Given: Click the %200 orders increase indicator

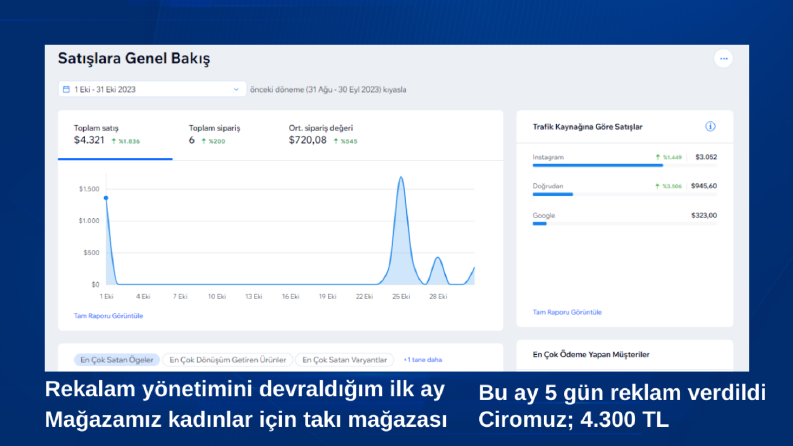Looking at the screenshot, I should (213, 141).
